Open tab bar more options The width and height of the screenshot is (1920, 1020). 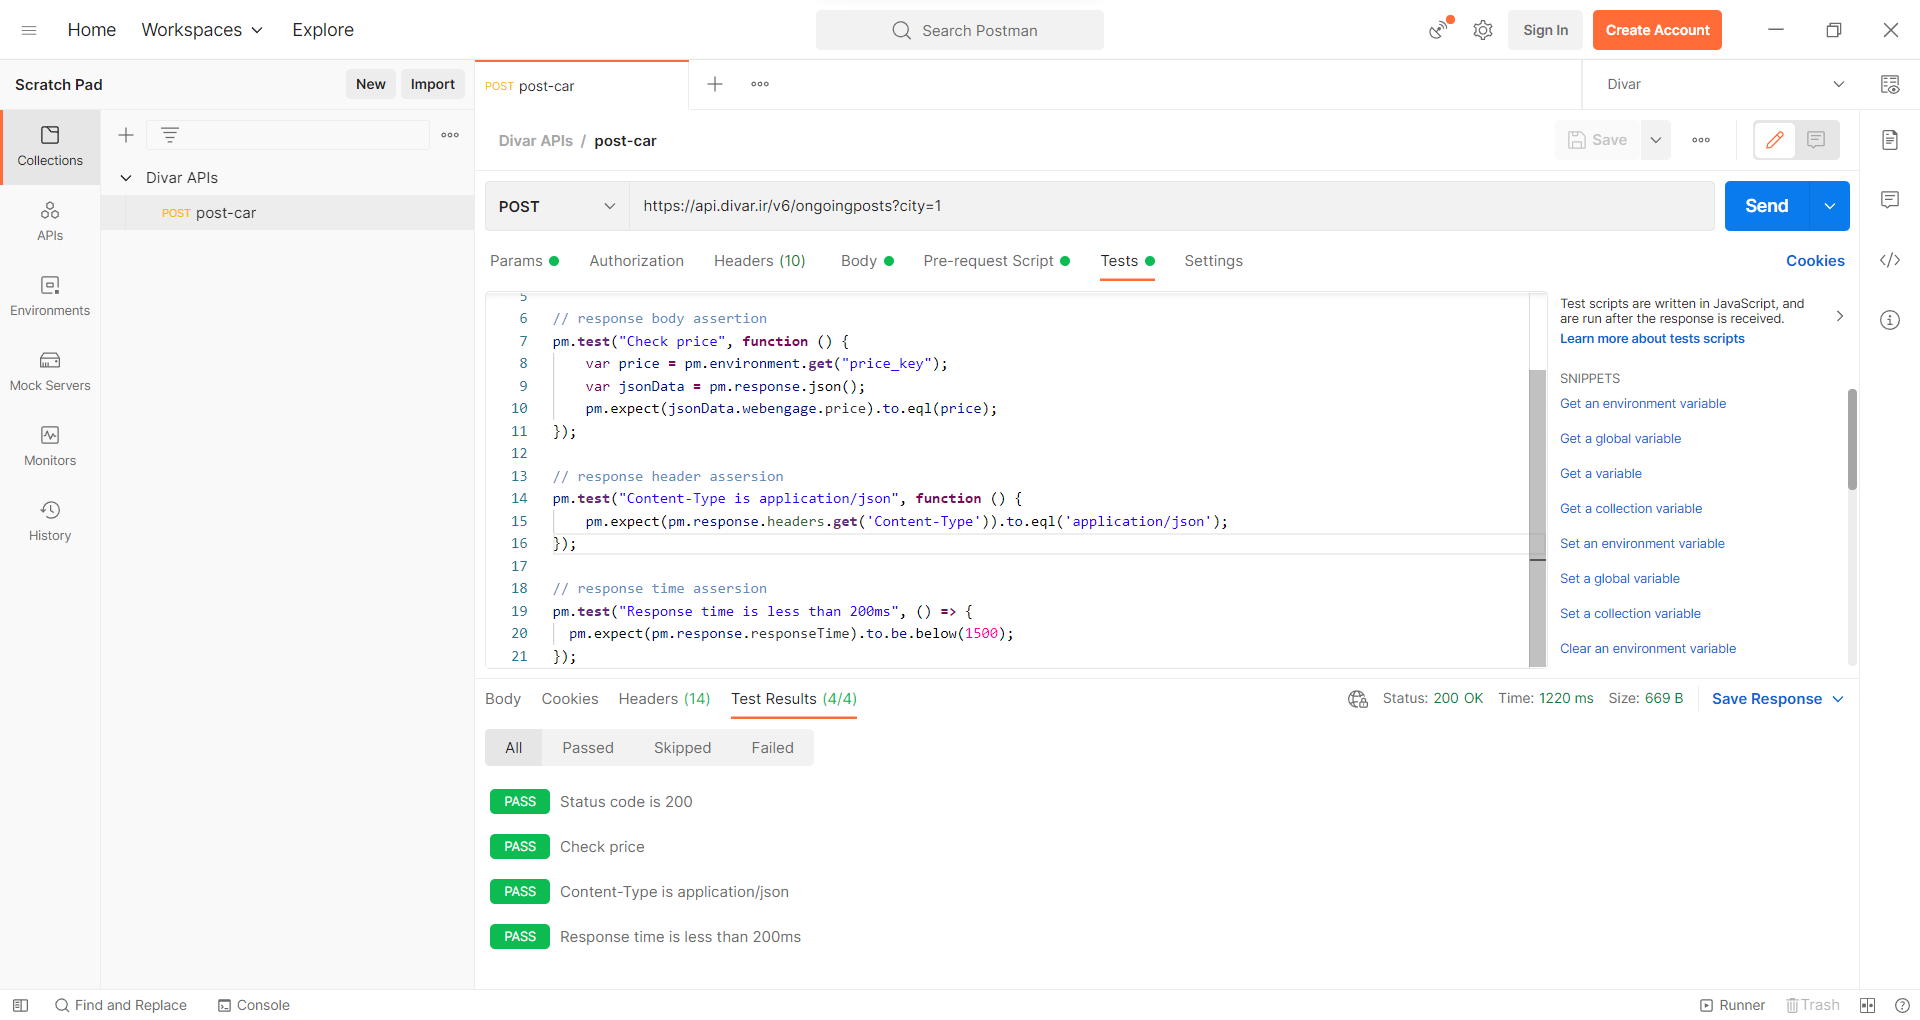point(760,84)
